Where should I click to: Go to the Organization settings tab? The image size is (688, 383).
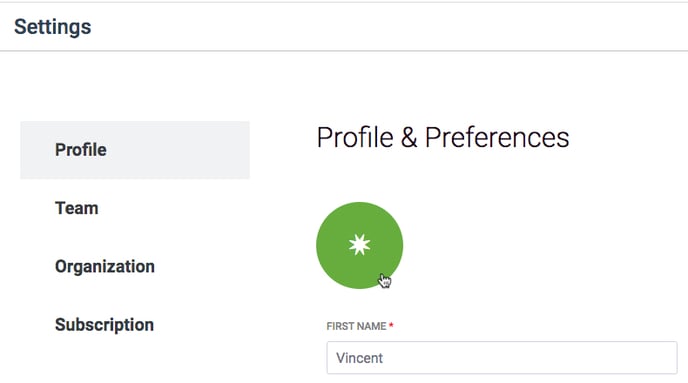(x=105, y=266)
